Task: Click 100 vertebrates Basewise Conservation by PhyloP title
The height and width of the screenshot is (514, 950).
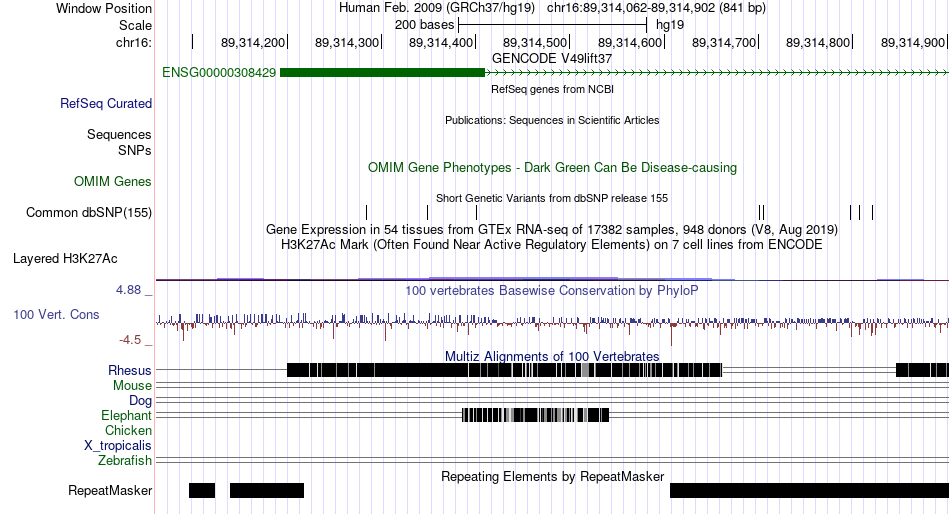Action: click(x=552, y=290)
